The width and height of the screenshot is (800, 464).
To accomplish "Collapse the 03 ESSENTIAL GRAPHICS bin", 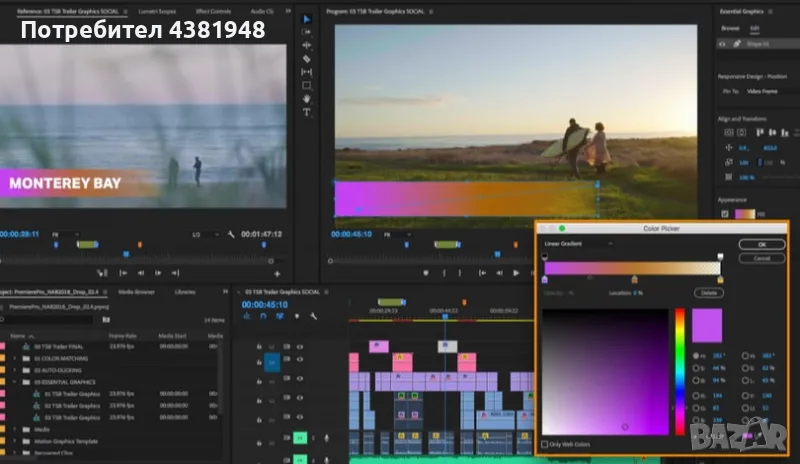I will click(16, 381).
